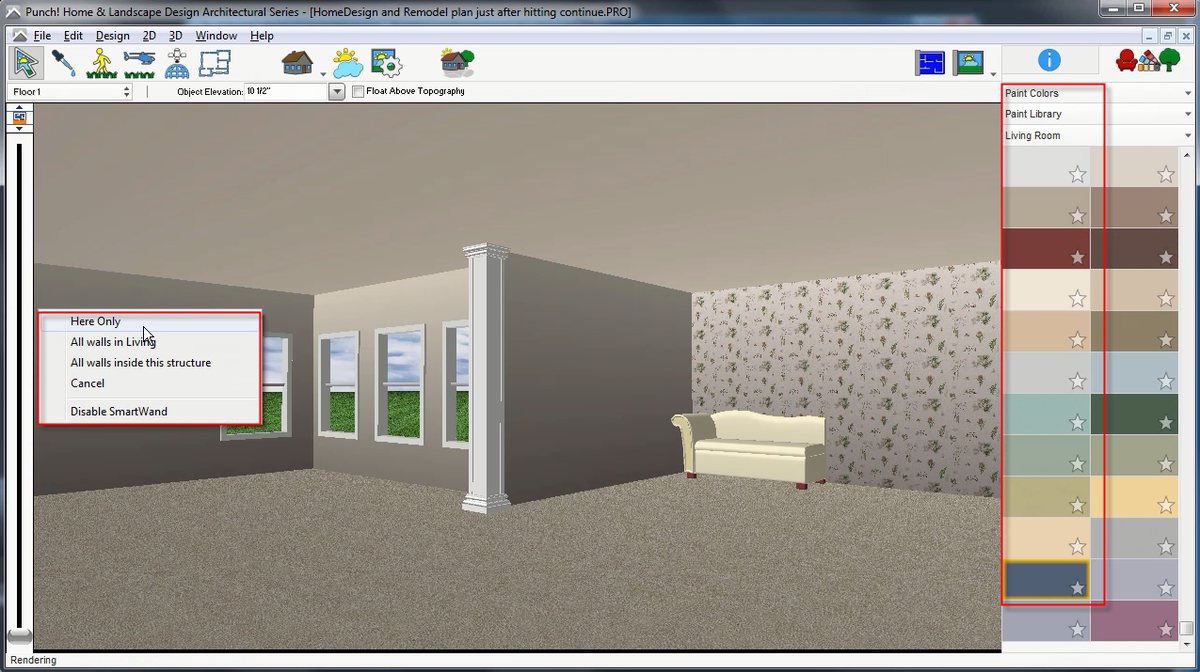Open the floor plan view icon
The image size is (1200, 672).
[214, 63]
